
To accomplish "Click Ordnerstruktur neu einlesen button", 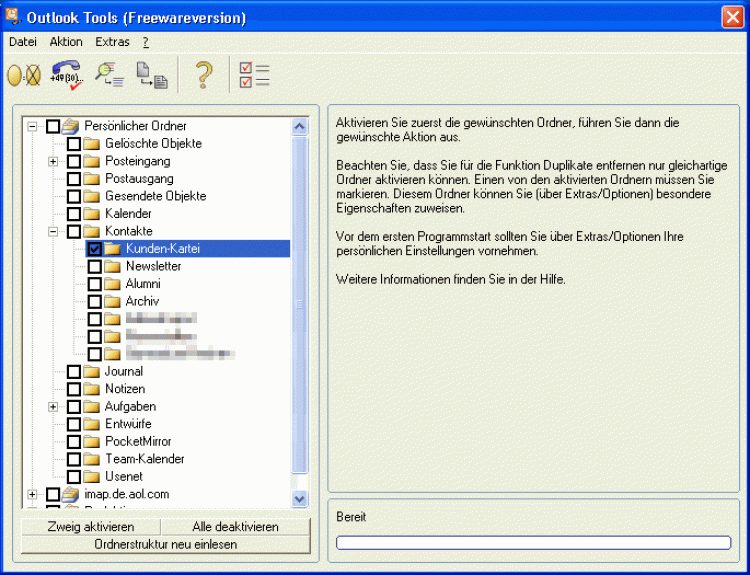I will pyautogui.click(x=165, y=544).
